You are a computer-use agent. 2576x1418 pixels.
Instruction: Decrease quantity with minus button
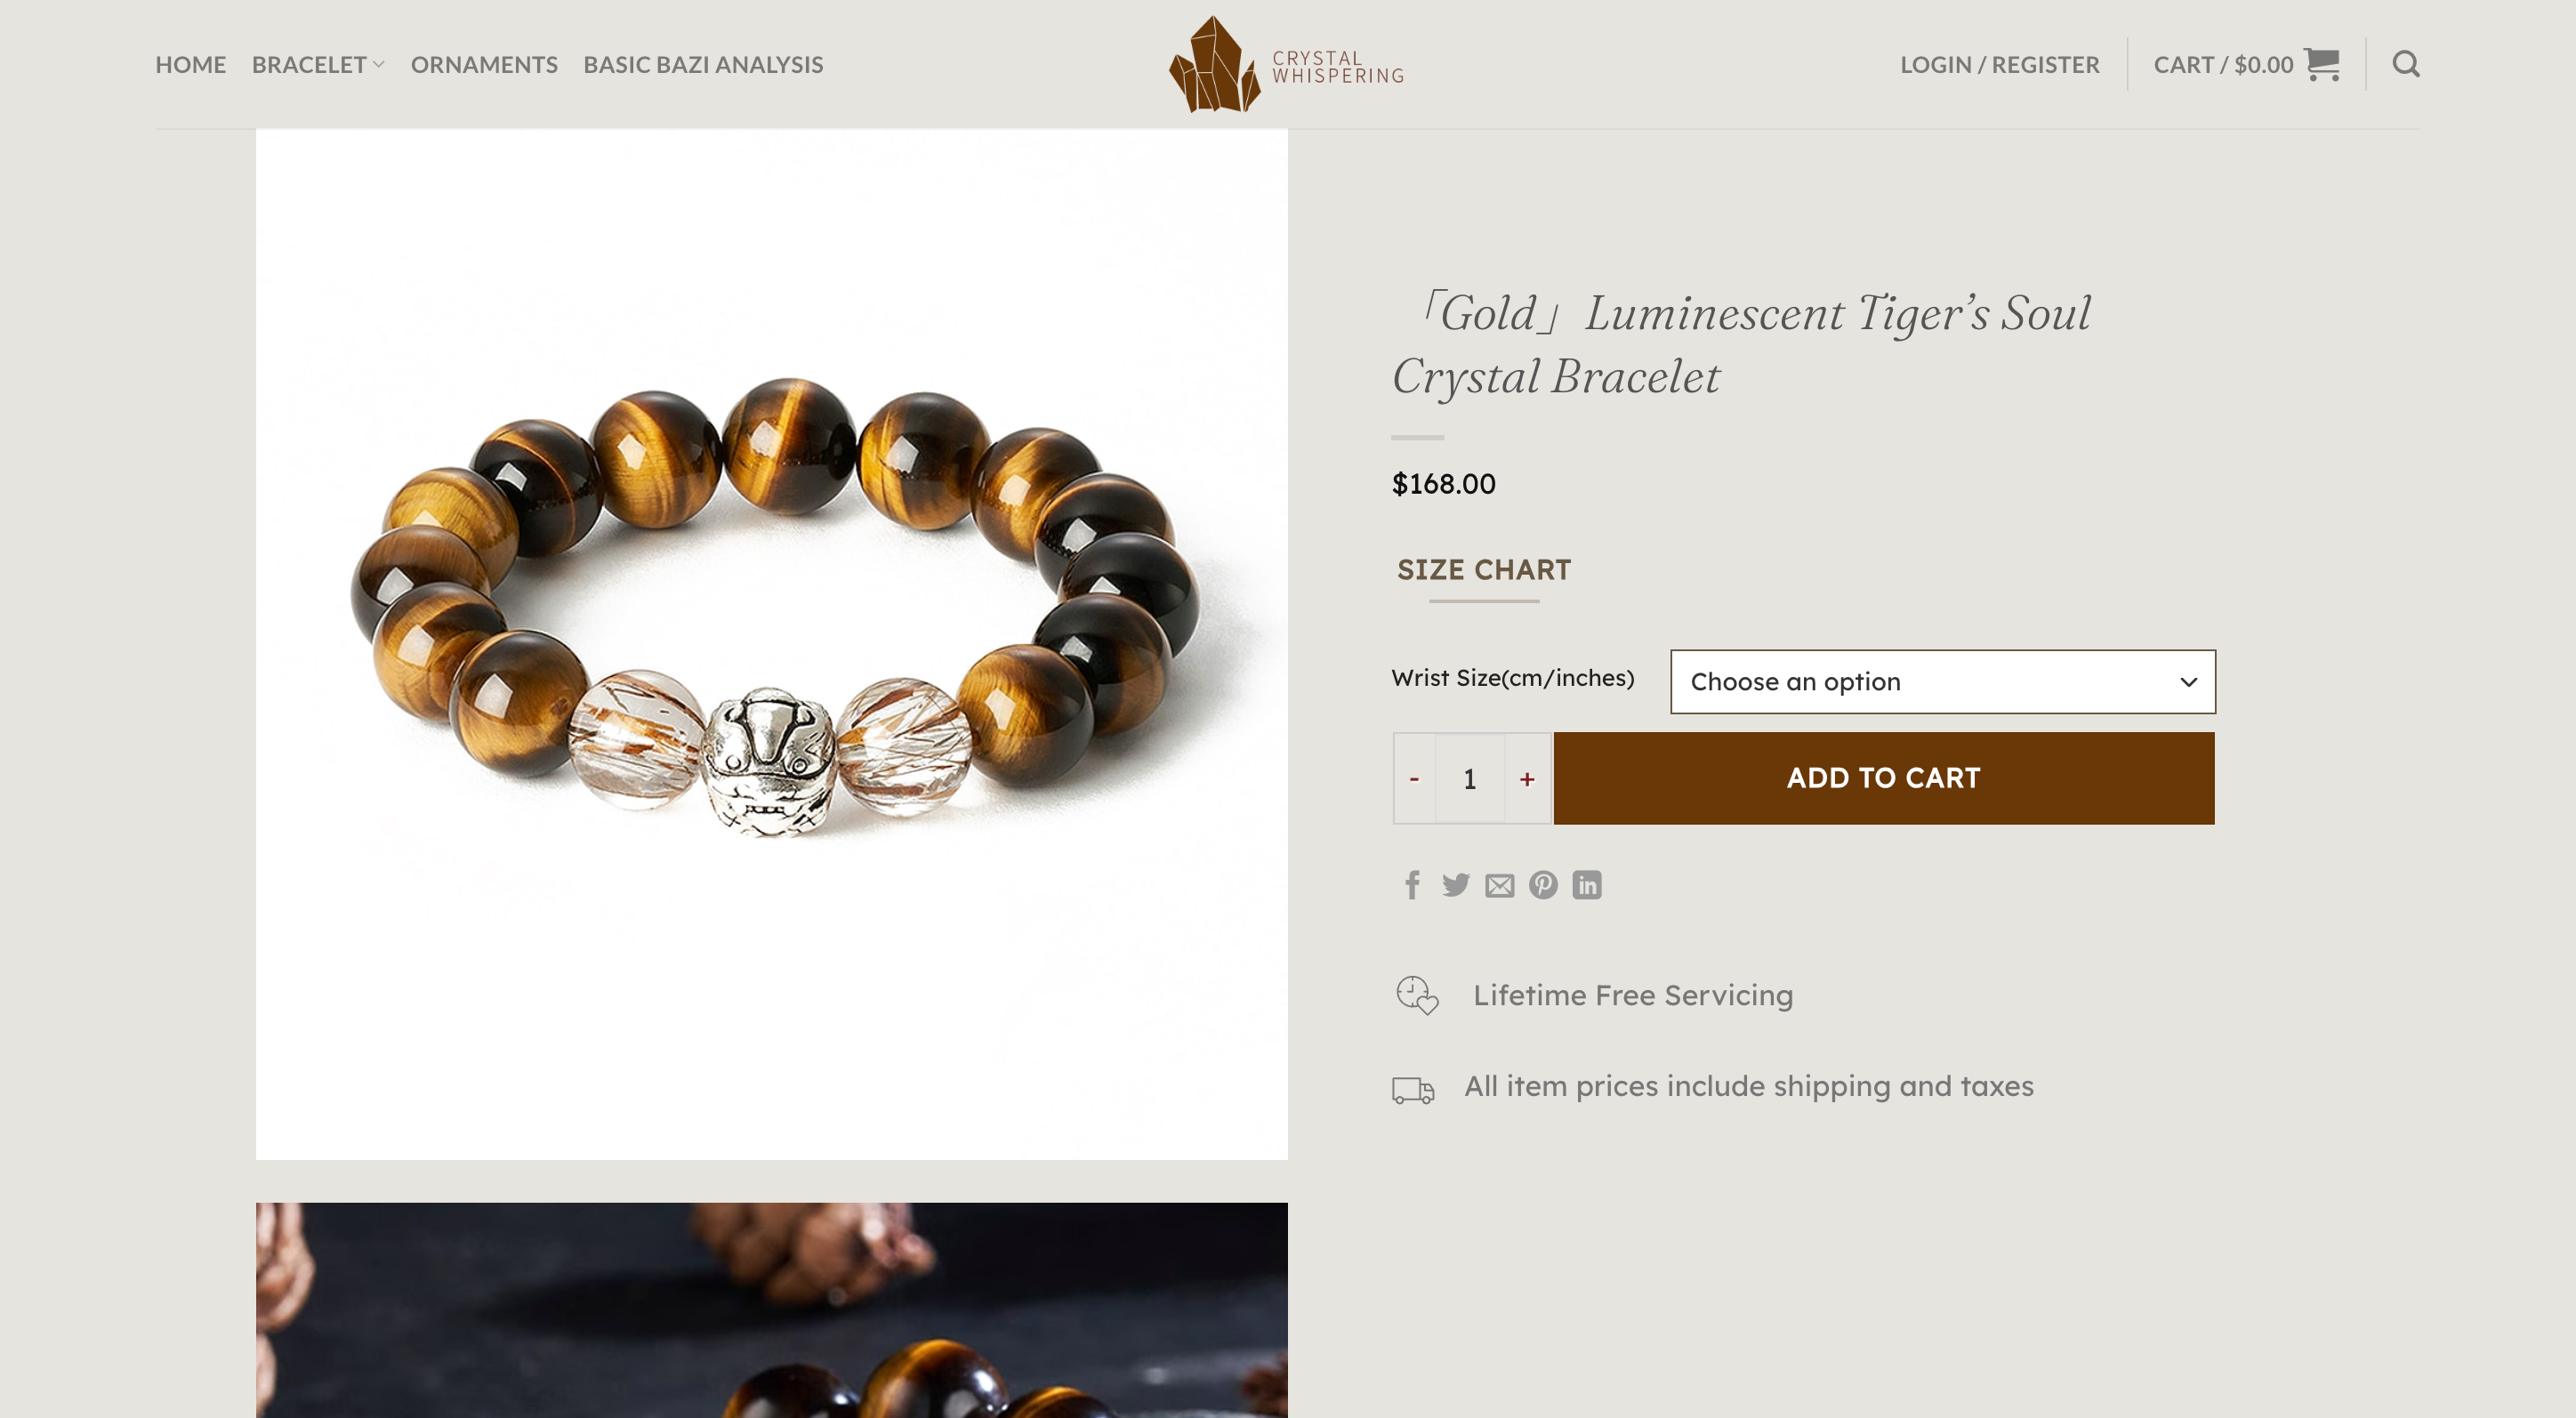point(1414,778)
